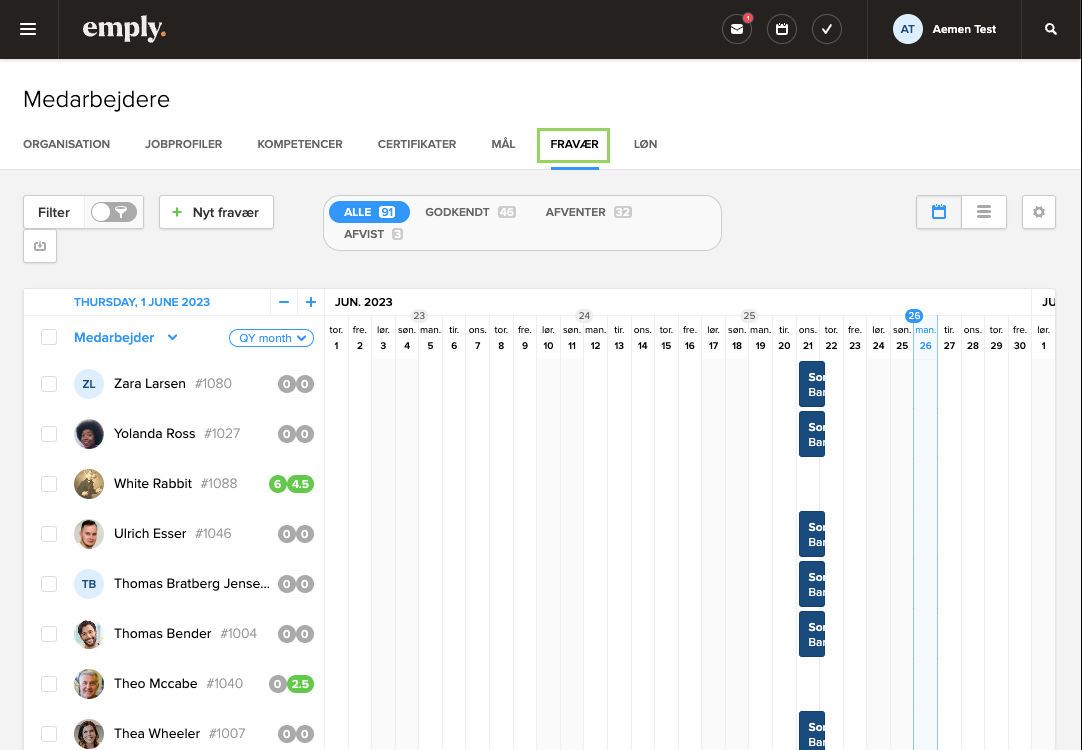Screen dimensions: 1082x750
Task: Open search from the top bar
Action: point(1050,29)
